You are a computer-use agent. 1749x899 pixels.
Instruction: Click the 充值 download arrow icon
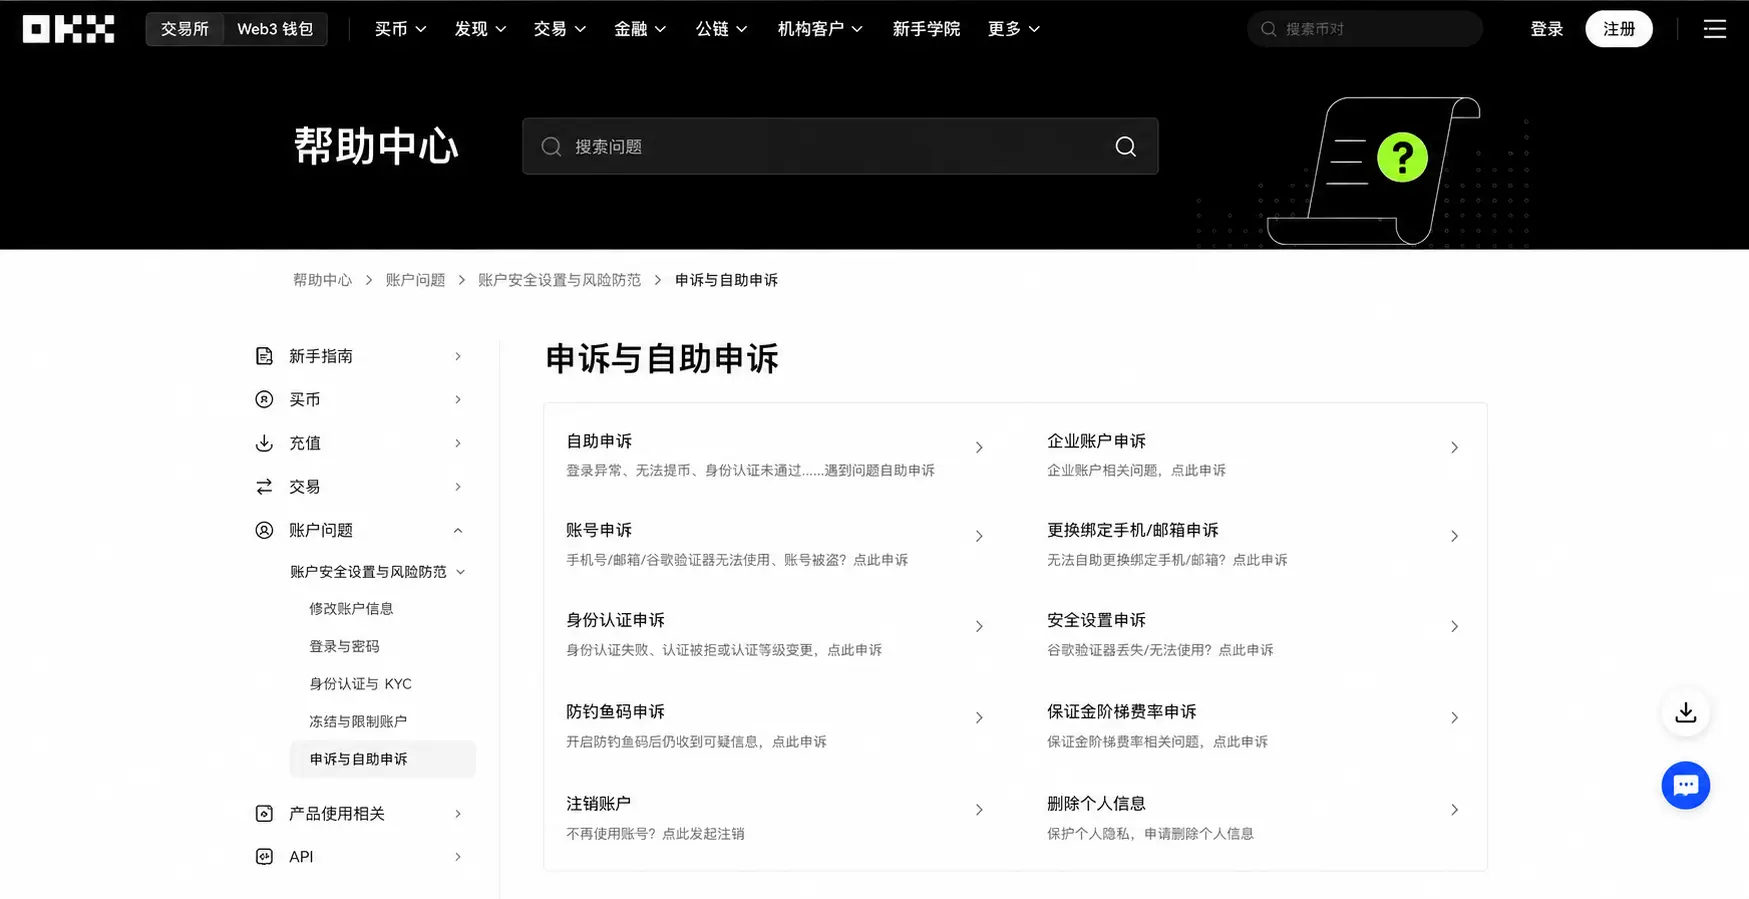264,443
